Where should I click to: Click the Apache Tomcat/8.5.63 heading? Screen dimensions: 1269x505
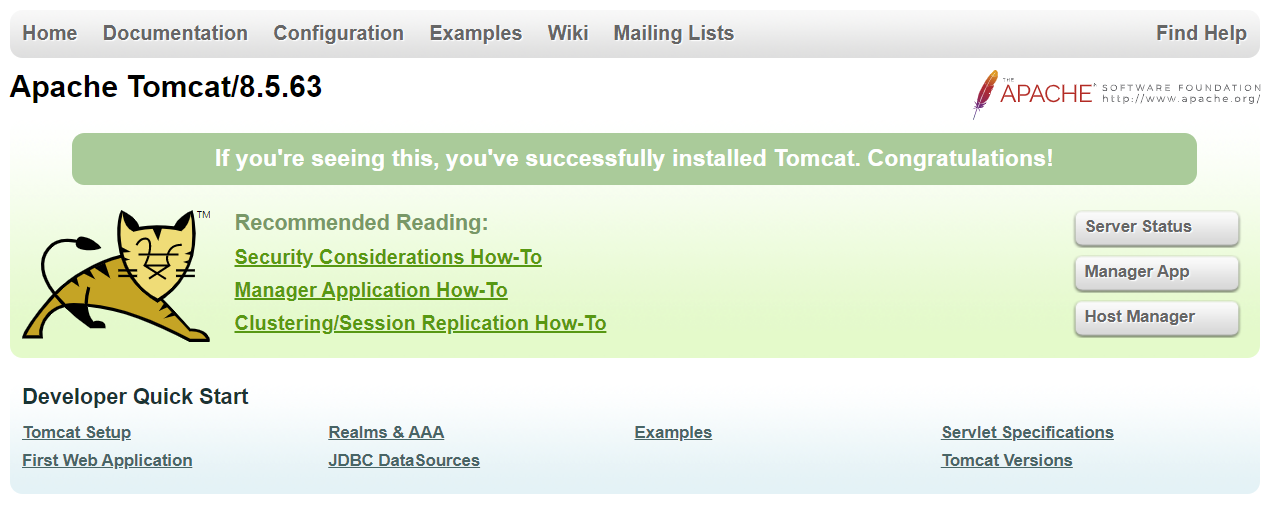tap(166, 88)
